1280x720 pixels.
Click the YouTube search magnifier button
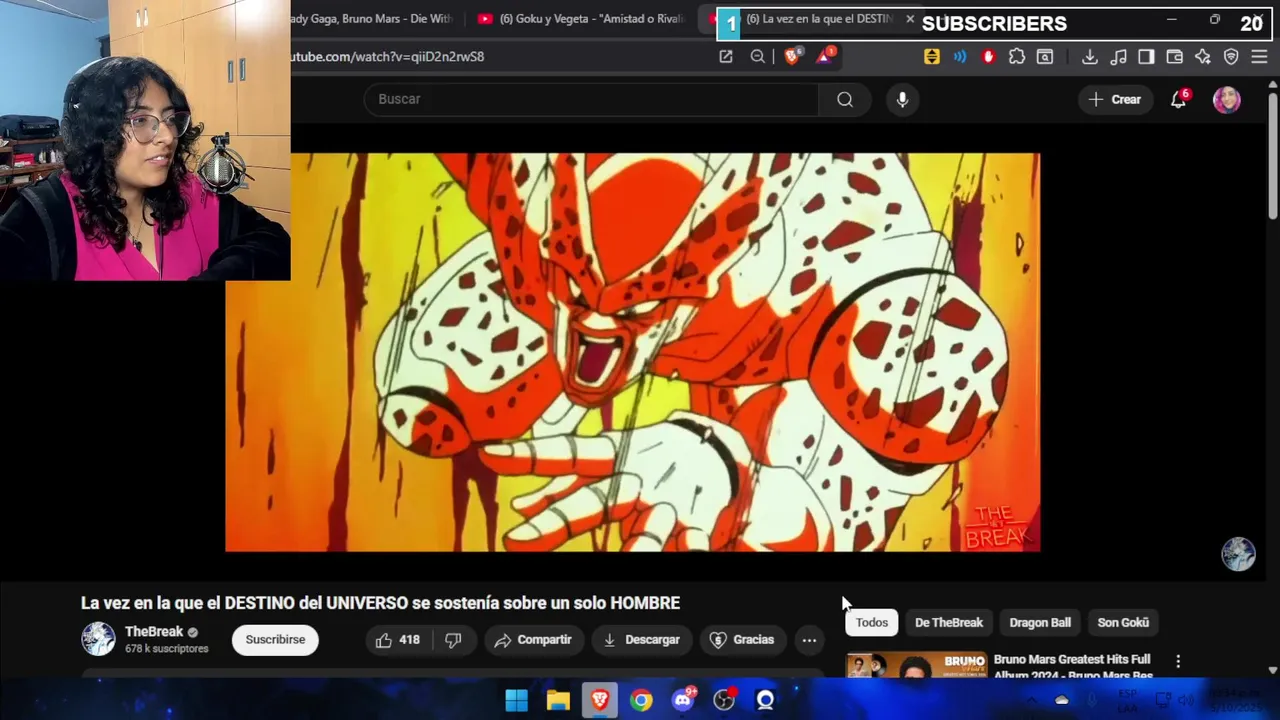pyautogui.click(x=845, y=99)
